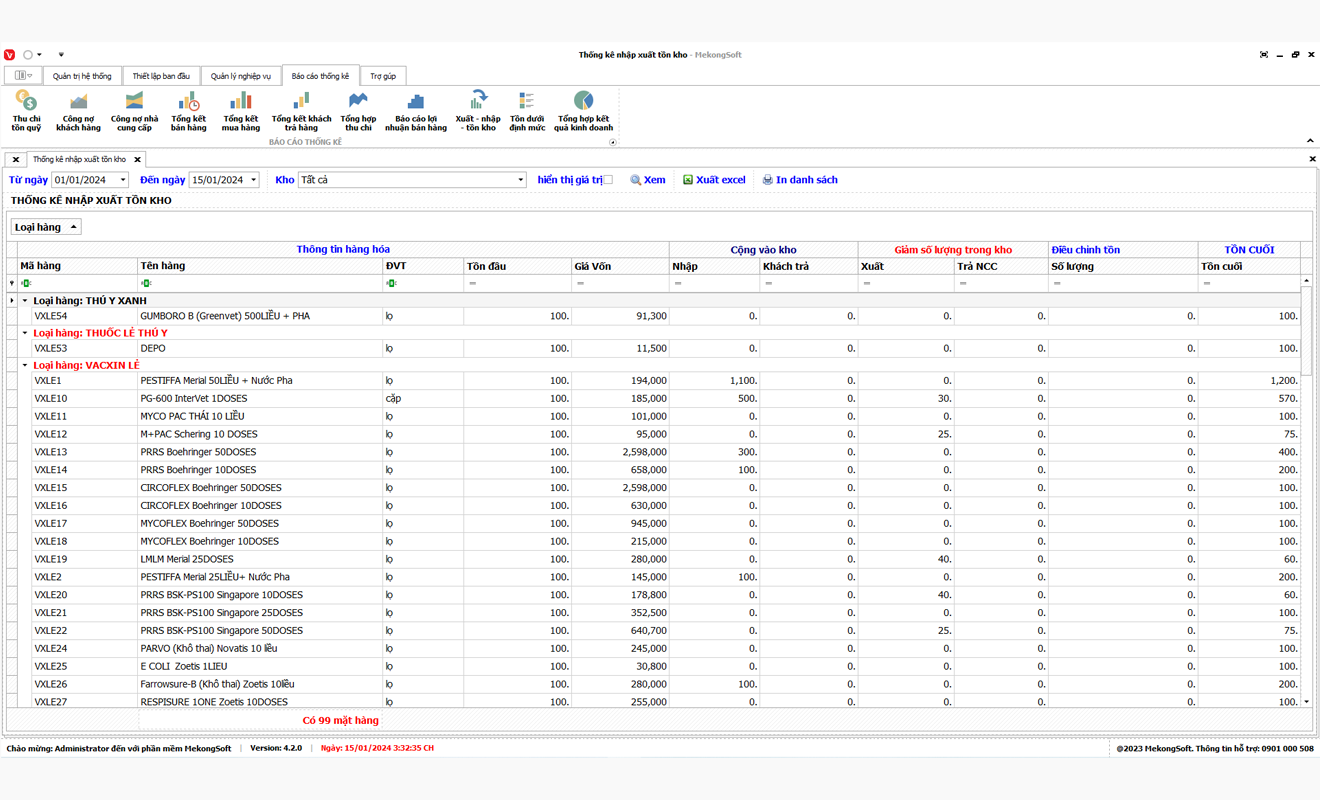Click the Báo cáo thống kê group launcher
The image size is (1320, 800).
[613, 142]
